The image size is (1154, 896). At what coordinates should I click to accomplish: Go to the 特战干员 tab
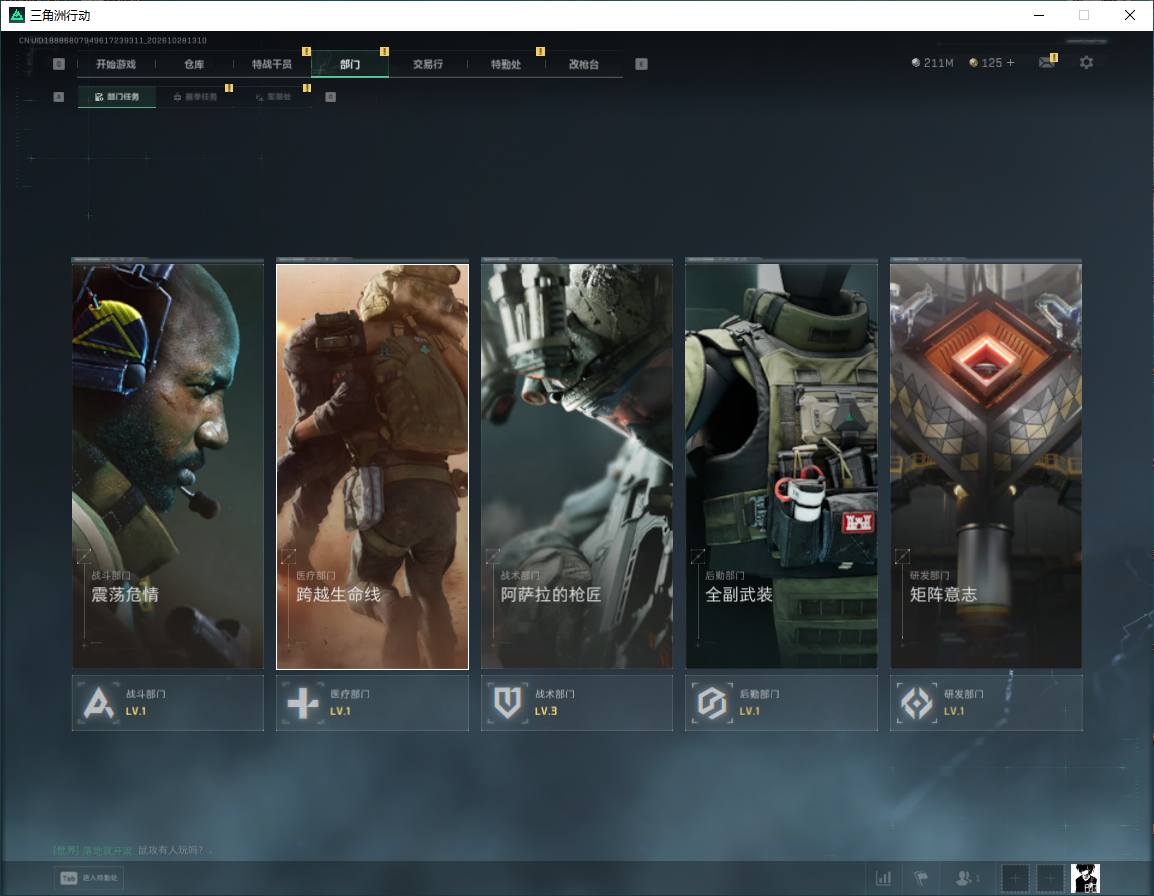(272, 64)
